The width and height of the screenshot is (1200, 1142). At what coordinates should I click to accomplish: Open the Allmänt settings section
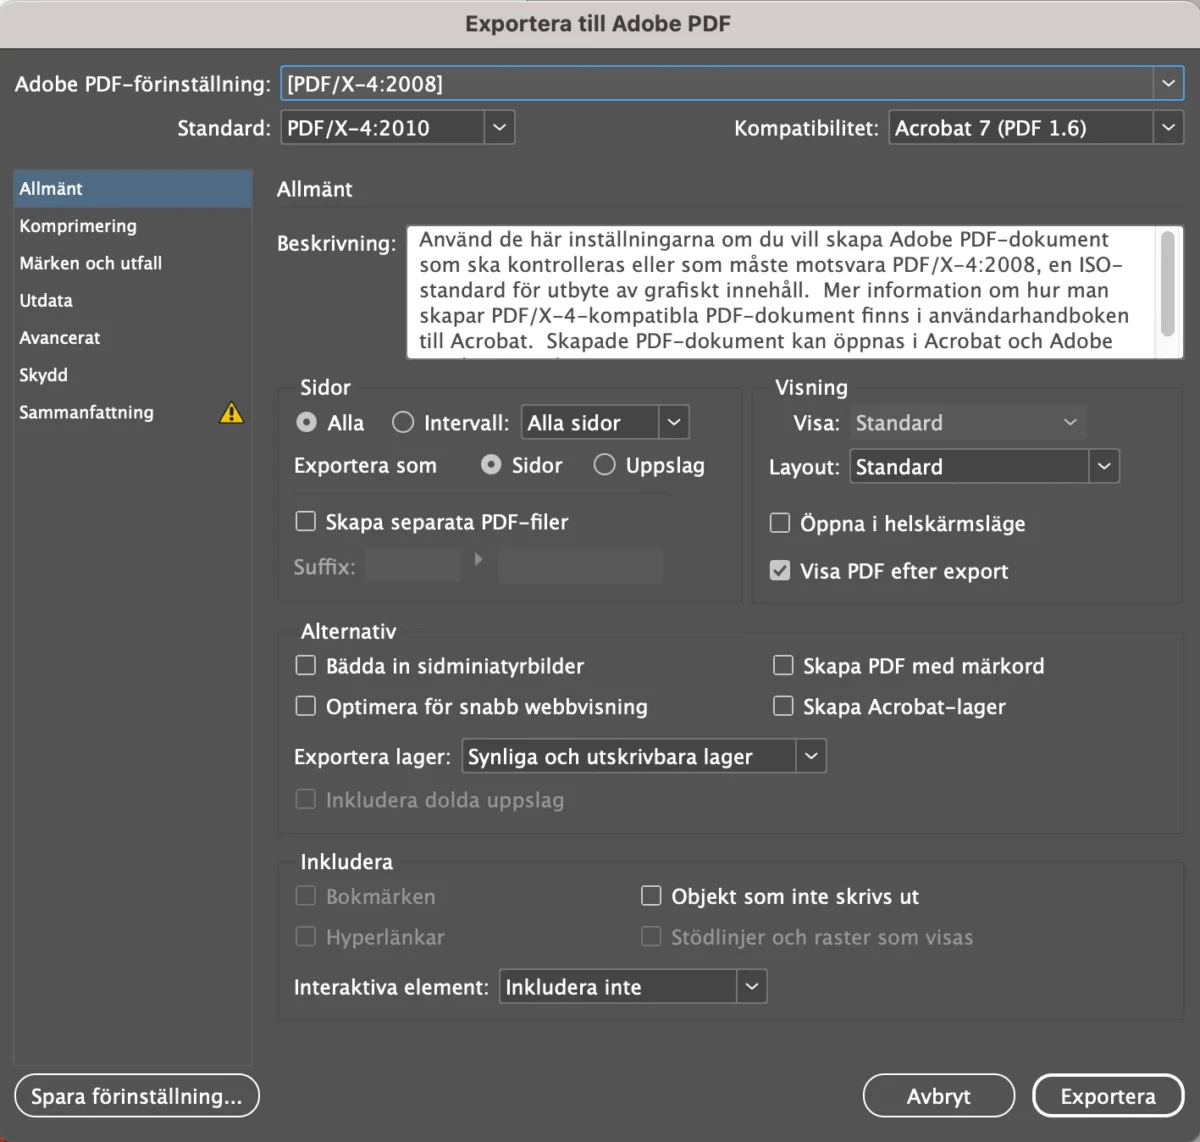coord(132,188)
